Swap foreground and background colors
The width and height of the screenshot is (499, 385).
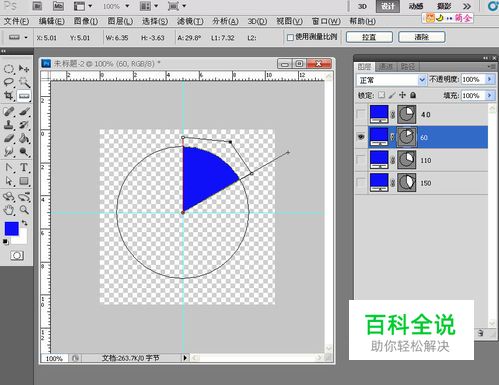pos(24,223)
